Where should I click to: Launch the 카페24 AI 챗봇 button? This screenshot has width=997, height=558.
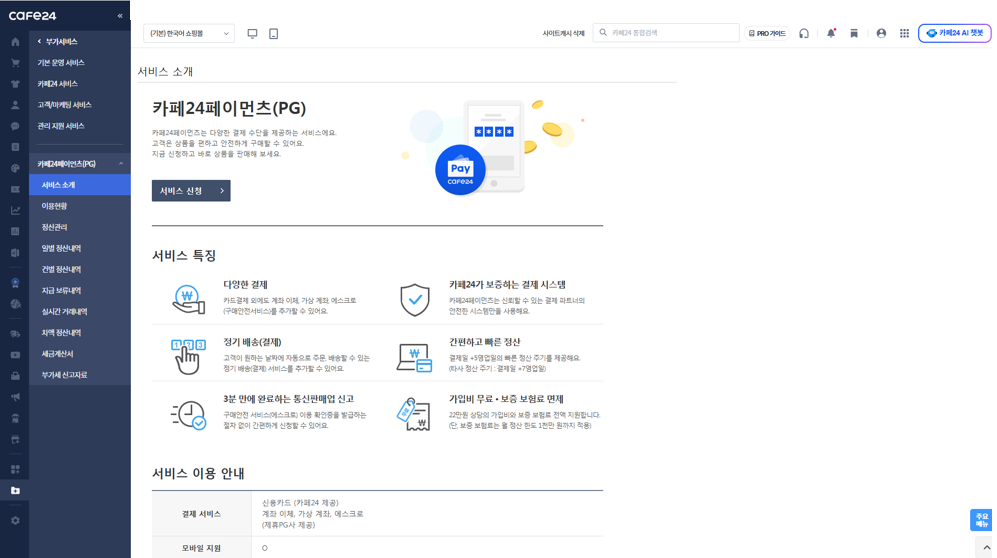tap(954, 33)
